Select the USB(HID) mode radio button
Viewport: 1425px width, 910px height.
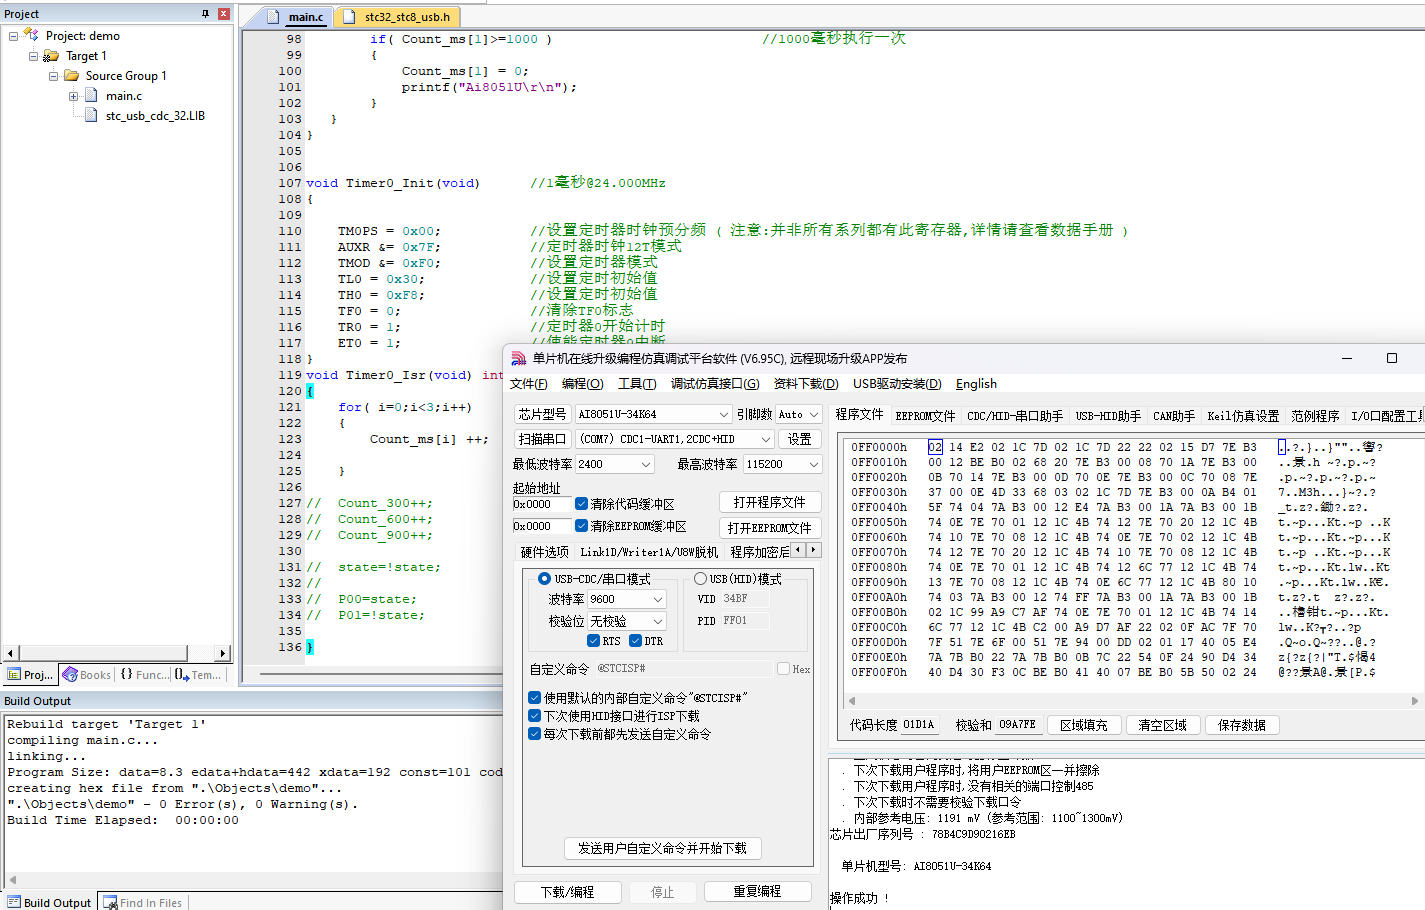[x=700, y=579]
